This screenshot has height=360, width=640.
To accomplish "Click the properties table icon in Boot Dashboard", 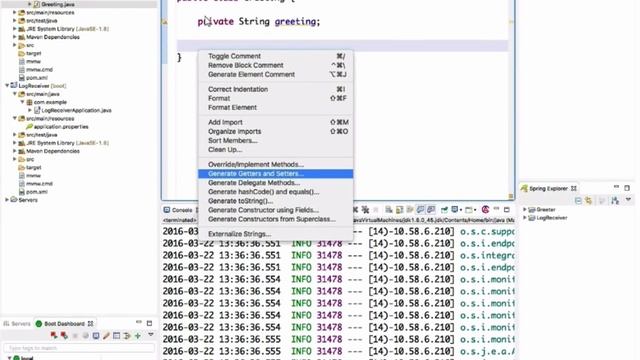I will pos(116,336).
